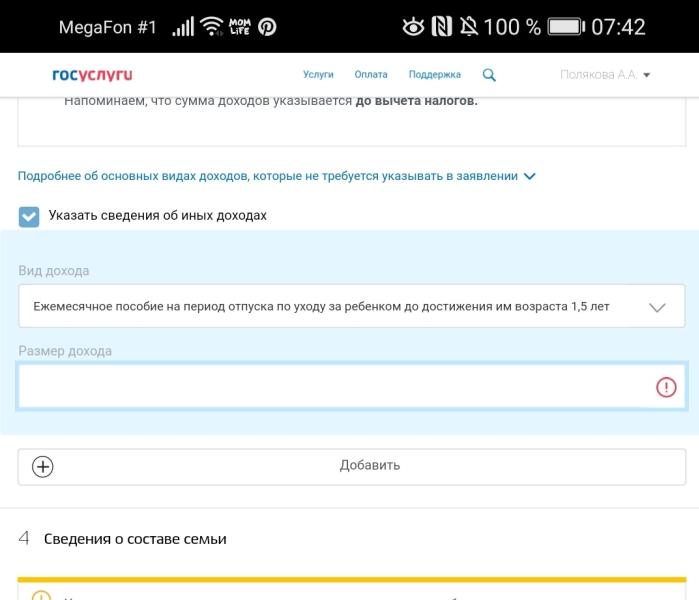Open the Услуги menu item

pos(318,75)
